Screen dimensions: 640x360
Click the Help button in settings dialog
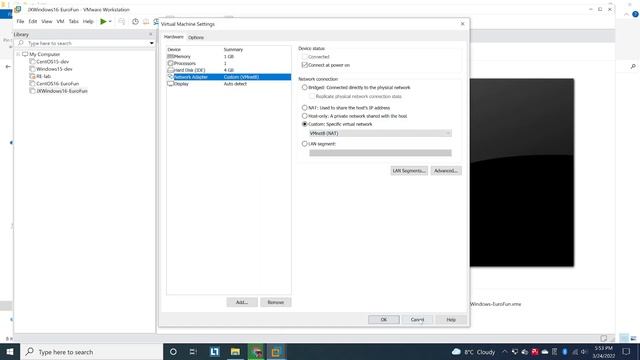(x=451, y=320)
